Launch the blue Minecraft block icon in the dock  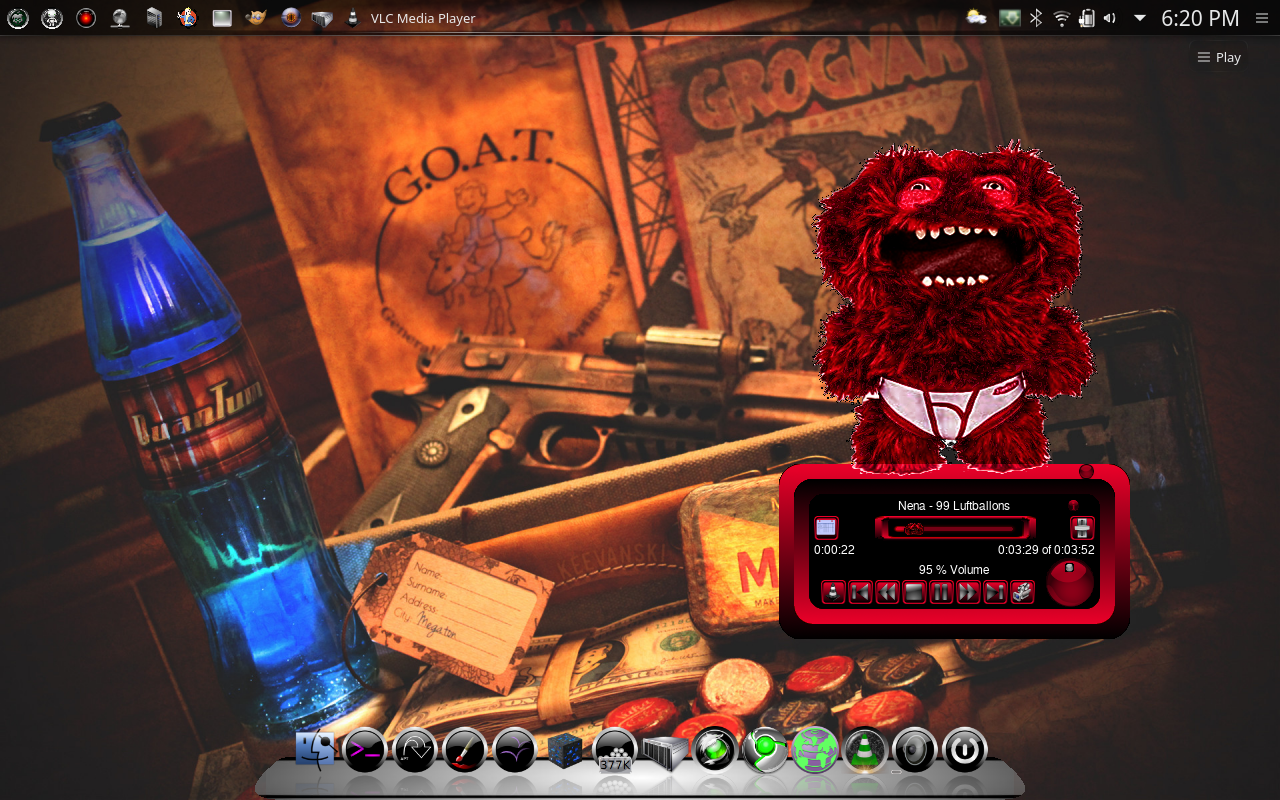pos(565,750)
